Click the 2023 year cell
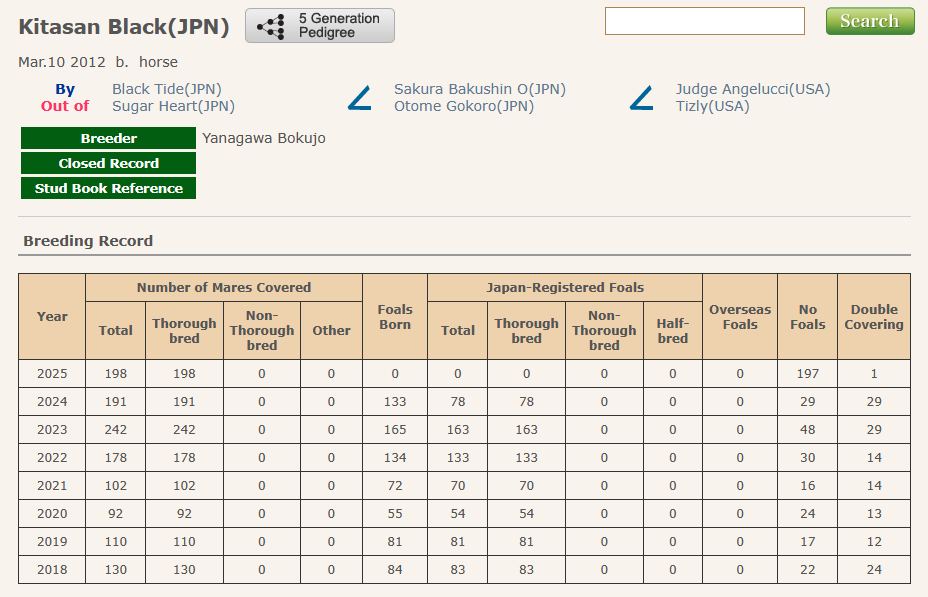Screen dimensions: 928x597 pyautogui.click(x=52, y=430)
